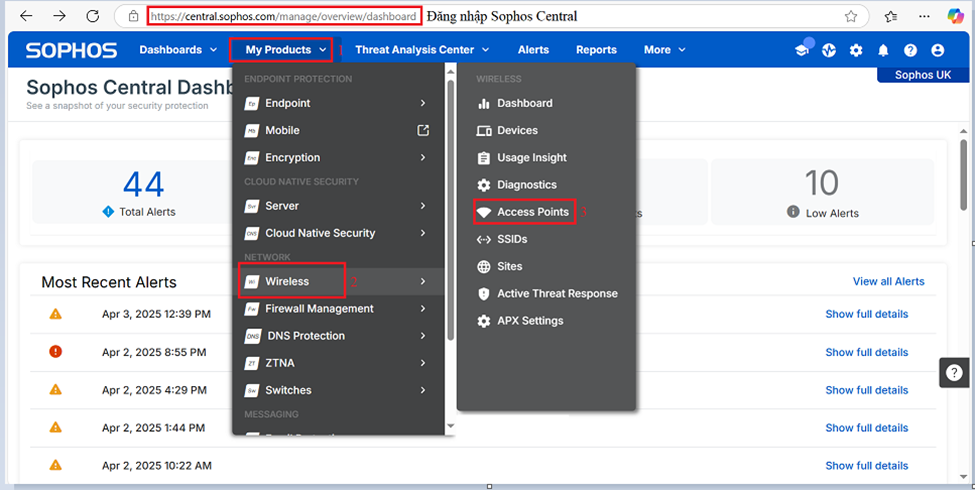Open Access Points in Wireless submenu

pos(532,212)
